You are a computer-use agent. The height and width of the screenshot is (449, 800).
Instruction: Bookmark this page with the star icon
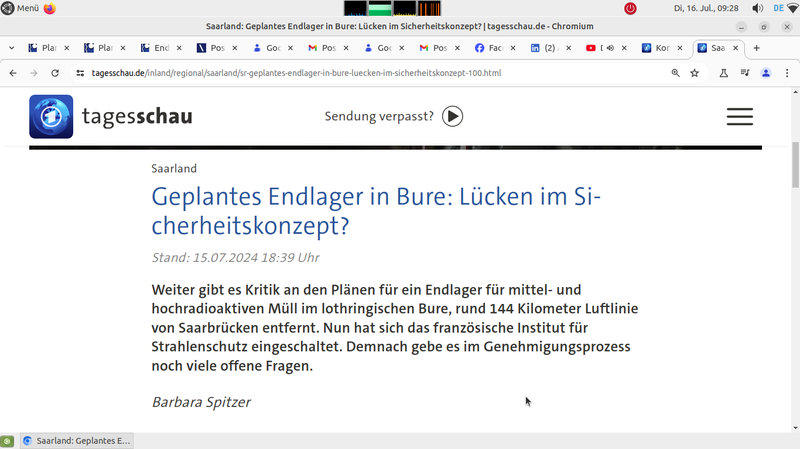point(694,73)
